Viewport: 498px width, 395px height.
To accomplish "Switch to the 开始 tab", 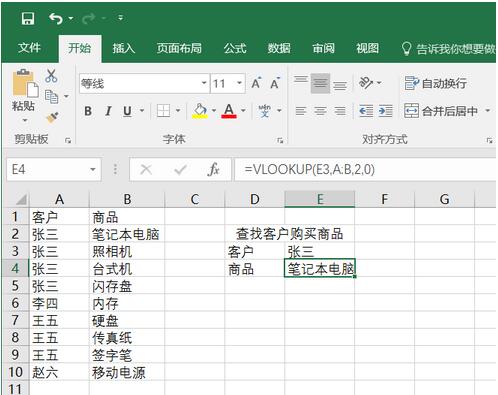I will click(x=79, y=48).
